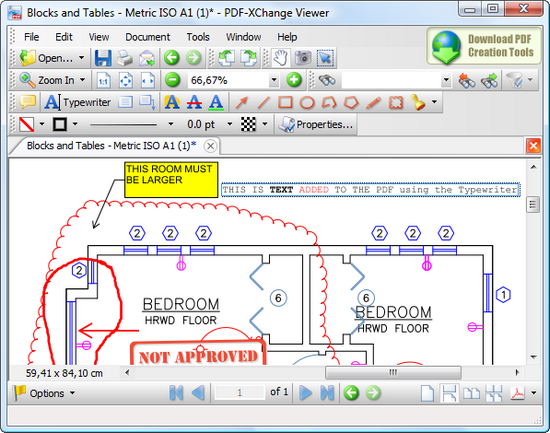
Task: Toggle continuous page layout mode
Action: (450, 393)
